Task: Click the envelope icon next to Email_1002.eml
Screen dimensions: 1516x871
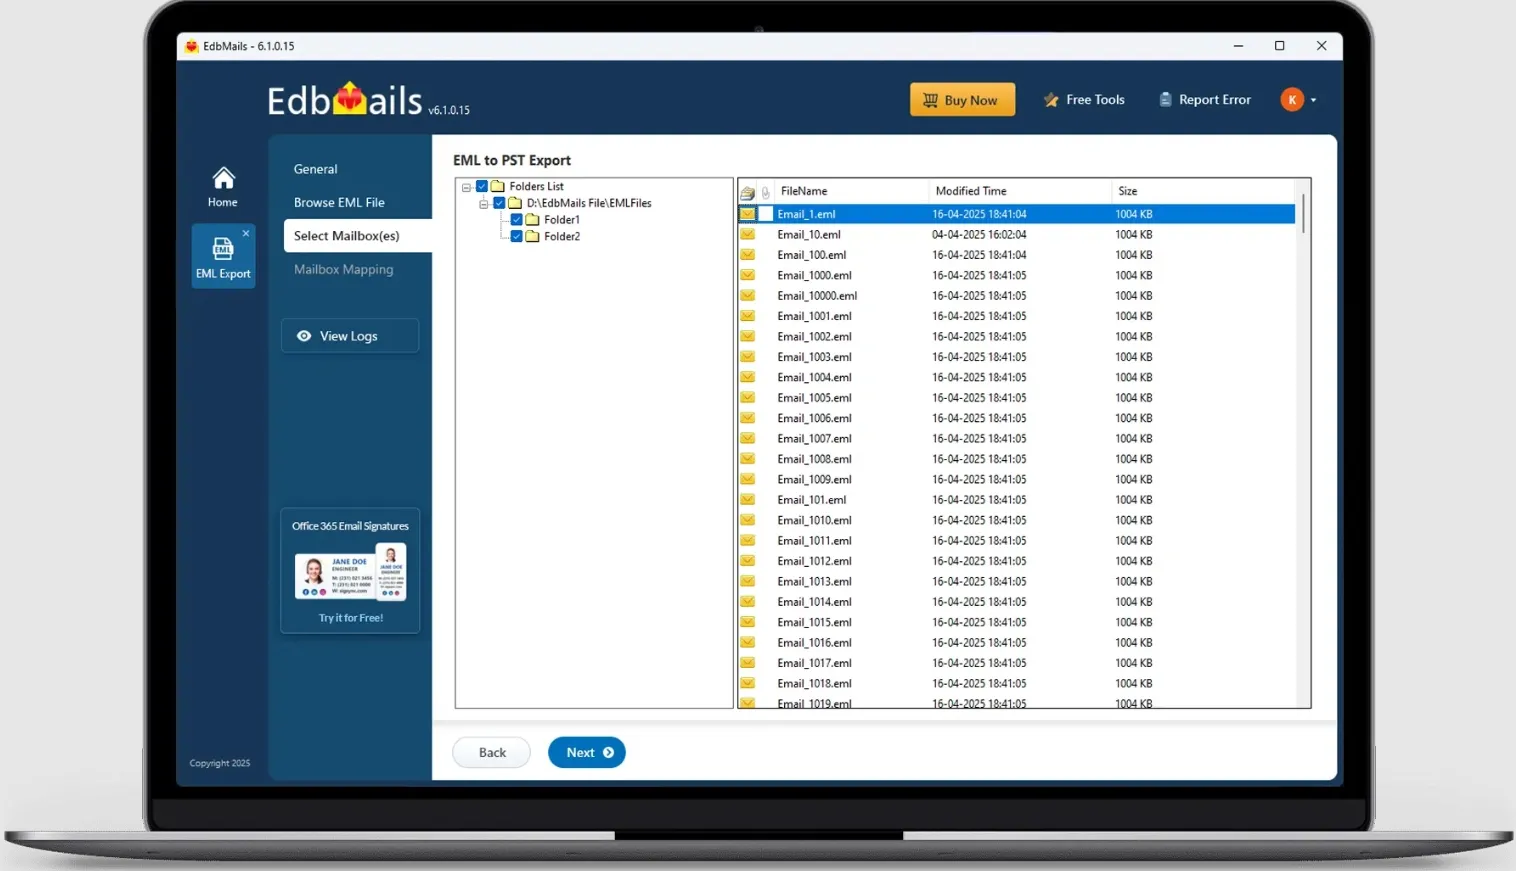Action: point(747,336)
